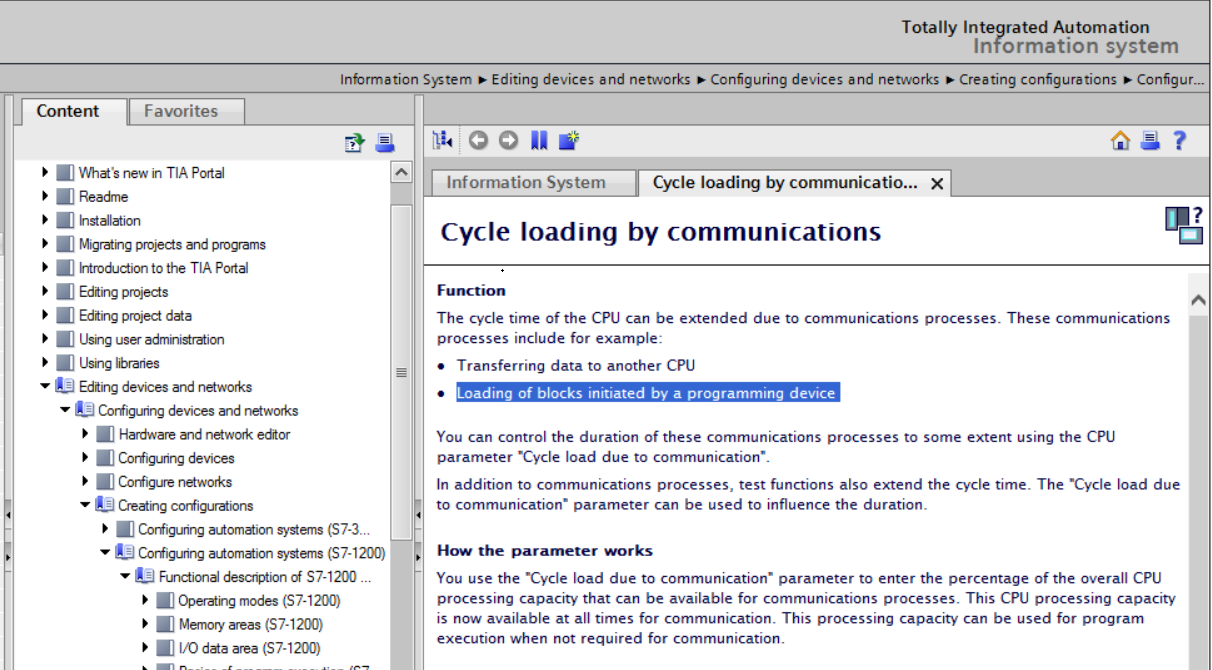This screenshot has height=670, width=1212.
Task: Click the book icon beside Using user administration
Action: (65, 339)
